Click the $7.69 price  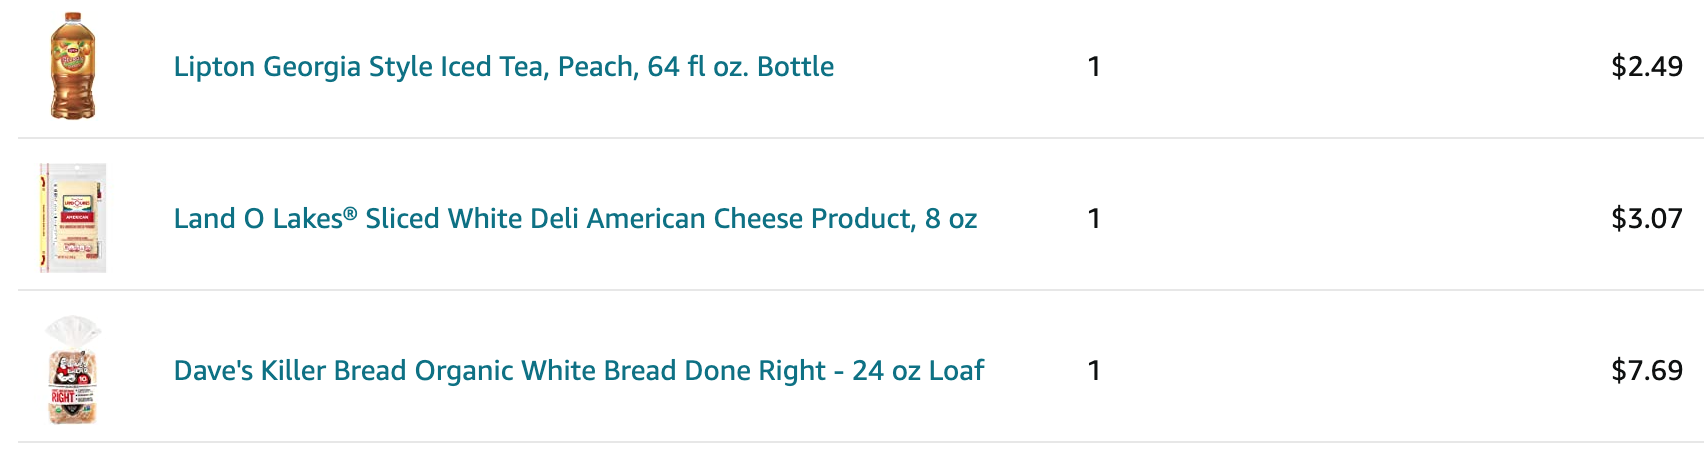point(1646,370)
